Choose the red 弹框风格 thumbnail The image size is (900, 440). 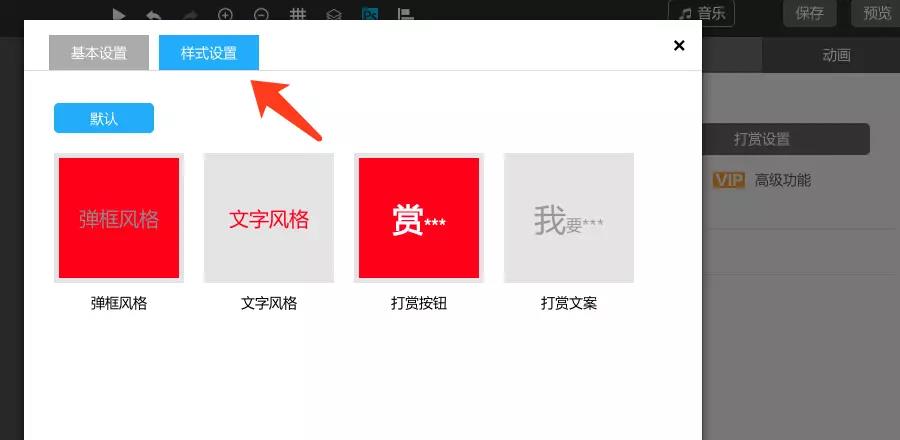(119, 218)
